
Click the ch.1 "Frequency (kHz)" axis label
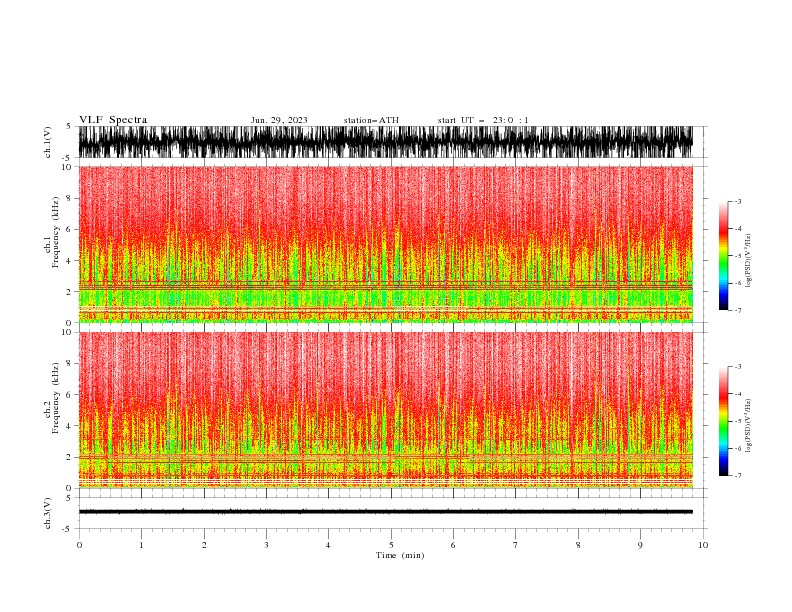click(x=56, y=232)
